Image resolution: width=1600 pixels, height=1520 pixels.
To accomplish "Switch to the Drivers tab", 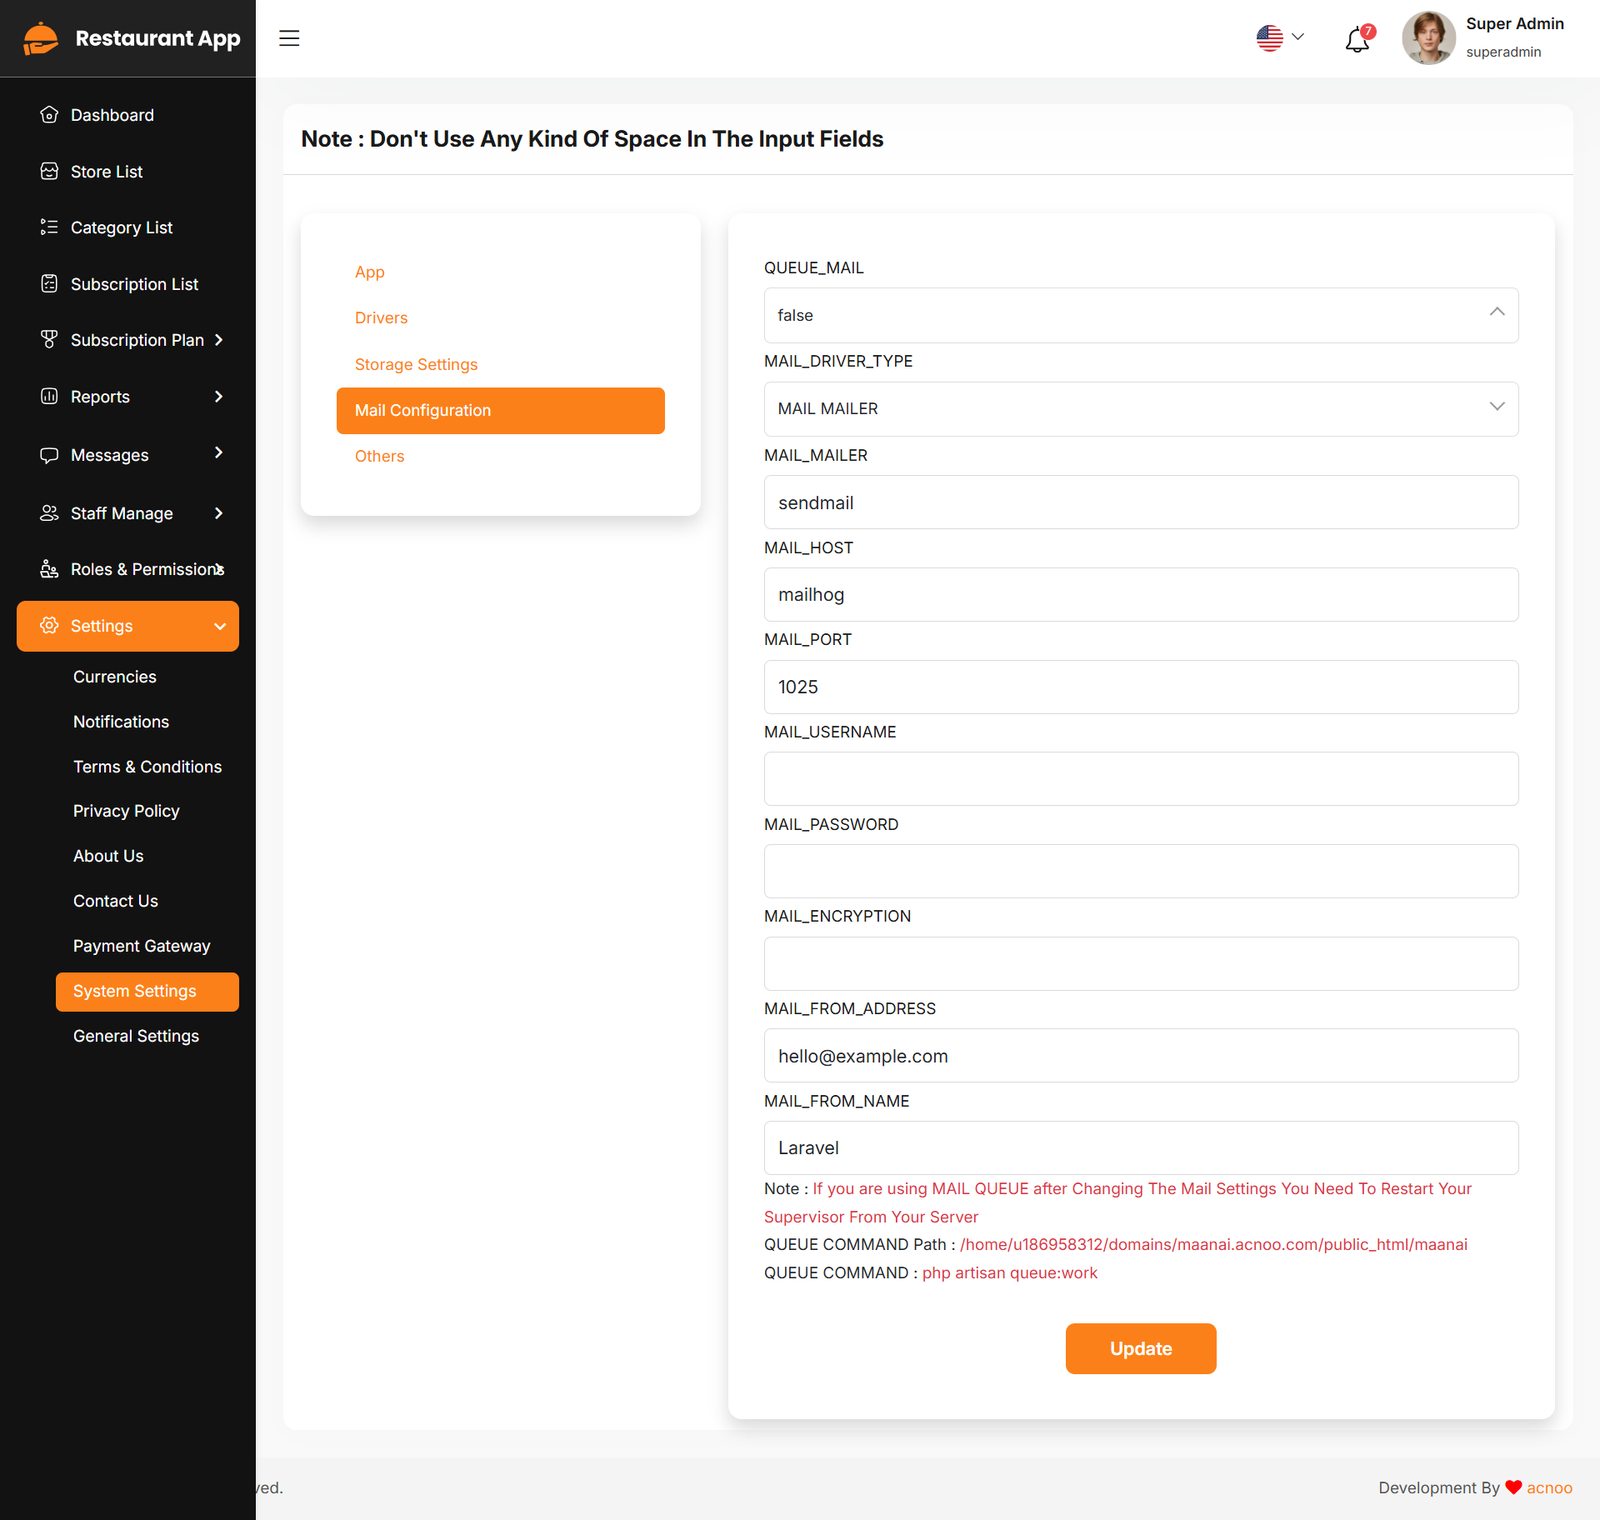I will (381, 318).
